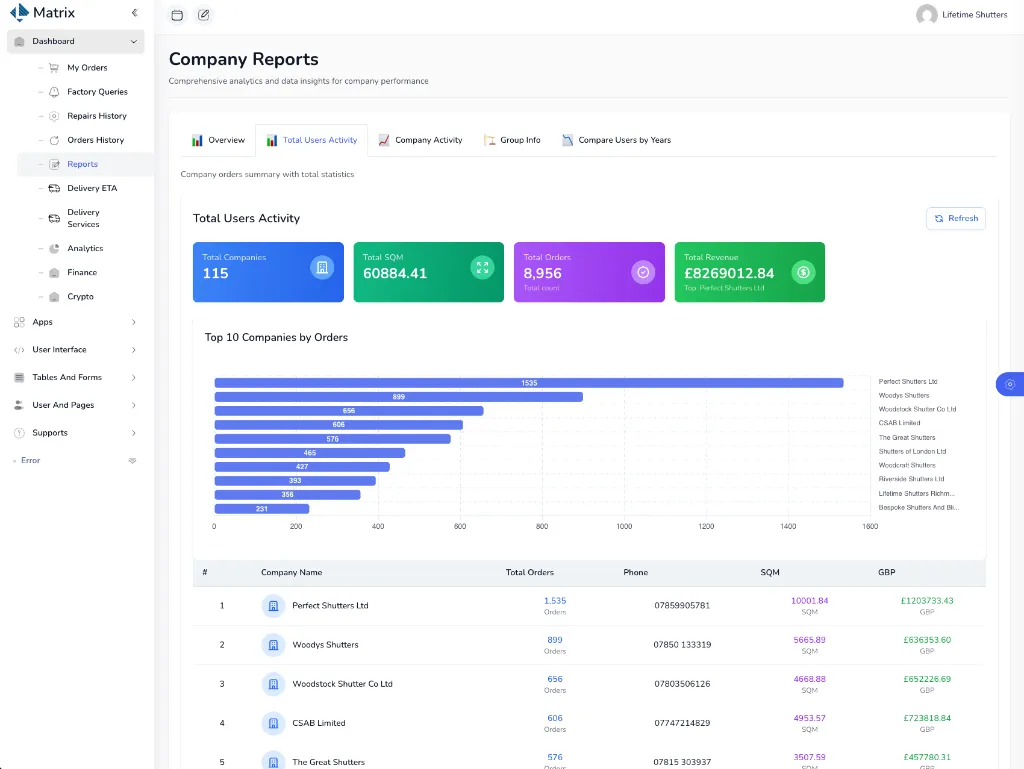Click the Lifetime Shutters username
This screenshot has width=1024, height=769.
974,14
